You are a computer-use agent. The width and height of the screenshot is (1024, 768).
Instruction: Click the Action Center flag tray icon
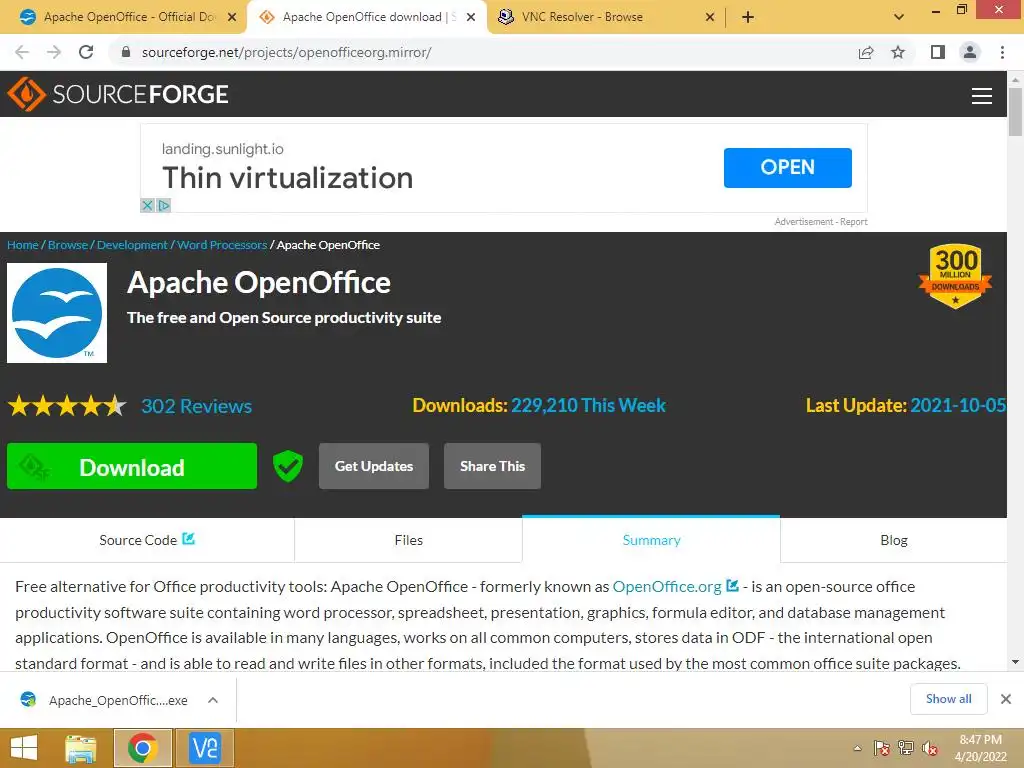pos(882,748)
